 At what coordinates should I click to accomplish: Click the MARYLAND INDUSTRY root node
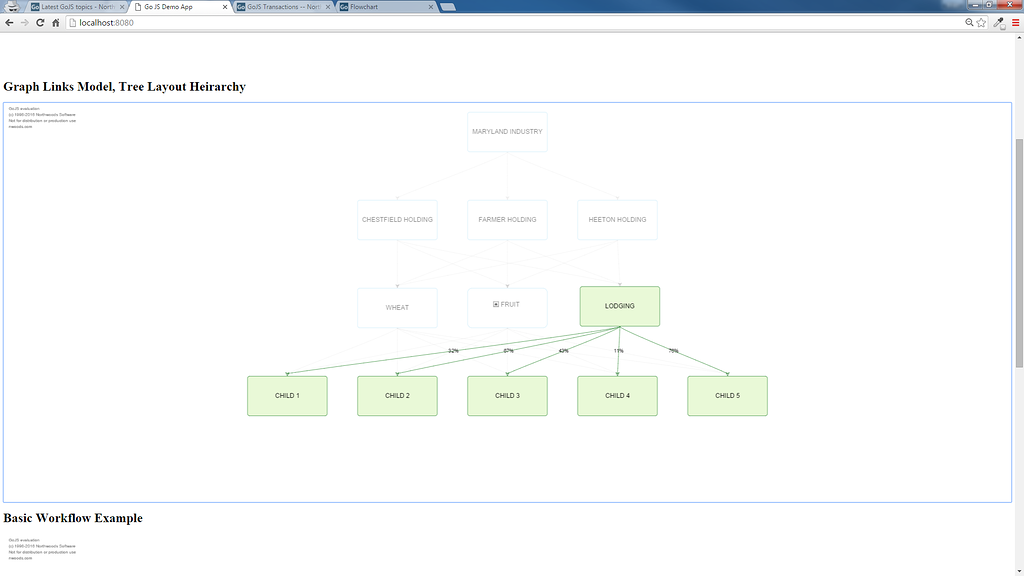click(507, 132)
